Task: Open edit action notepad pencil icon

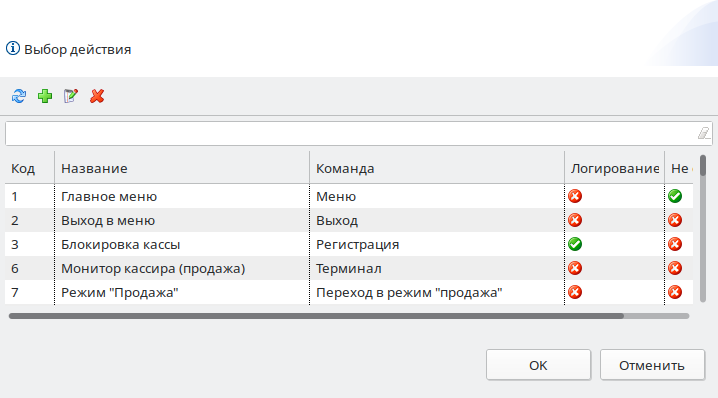Action: pos(71,96)
